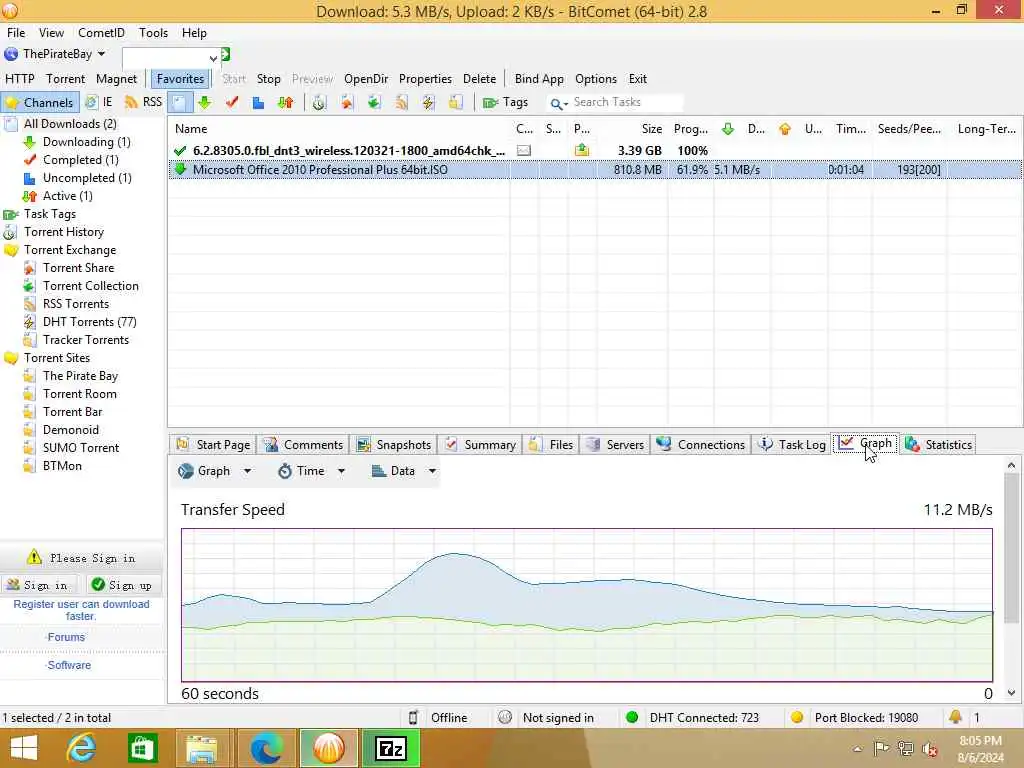1024x768 pixels.
Task: Open the Help menu
Action: [x=194, y=33]
